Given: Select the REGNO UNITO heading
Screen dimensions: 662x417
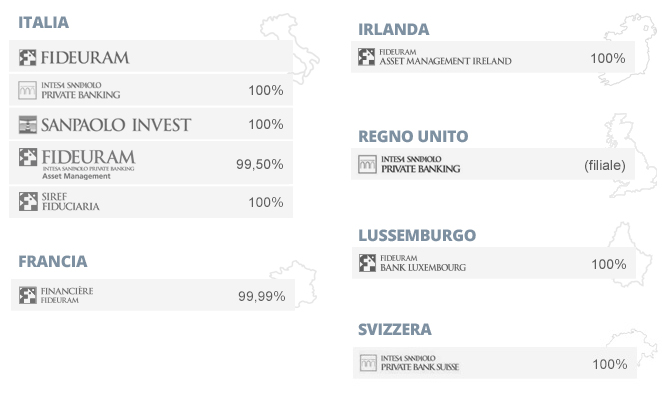Looking at the screenshot, I should (413, 136).
